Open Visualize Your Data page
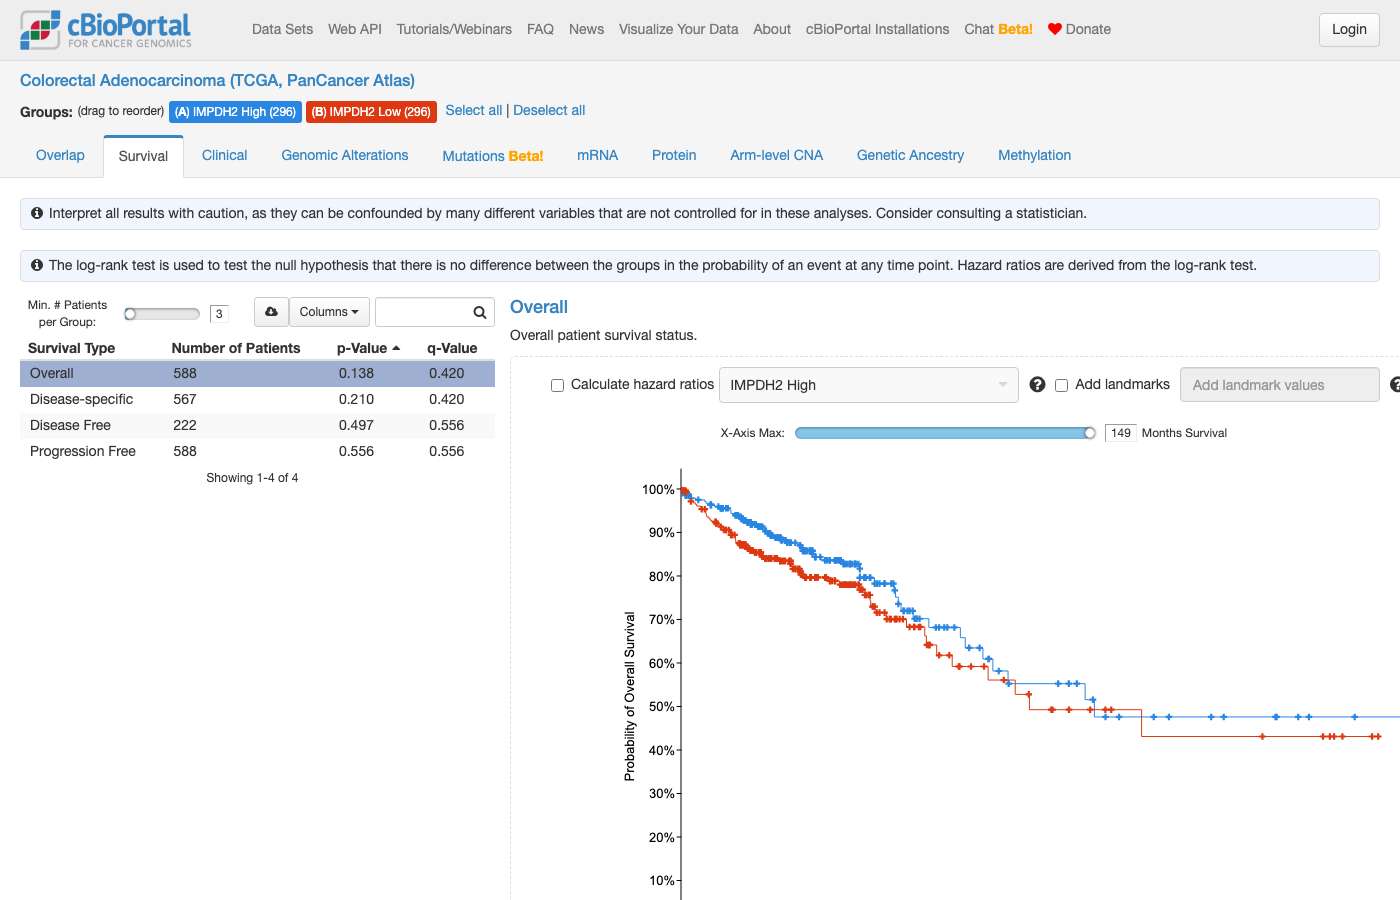1400x900 pixels. 678,29
